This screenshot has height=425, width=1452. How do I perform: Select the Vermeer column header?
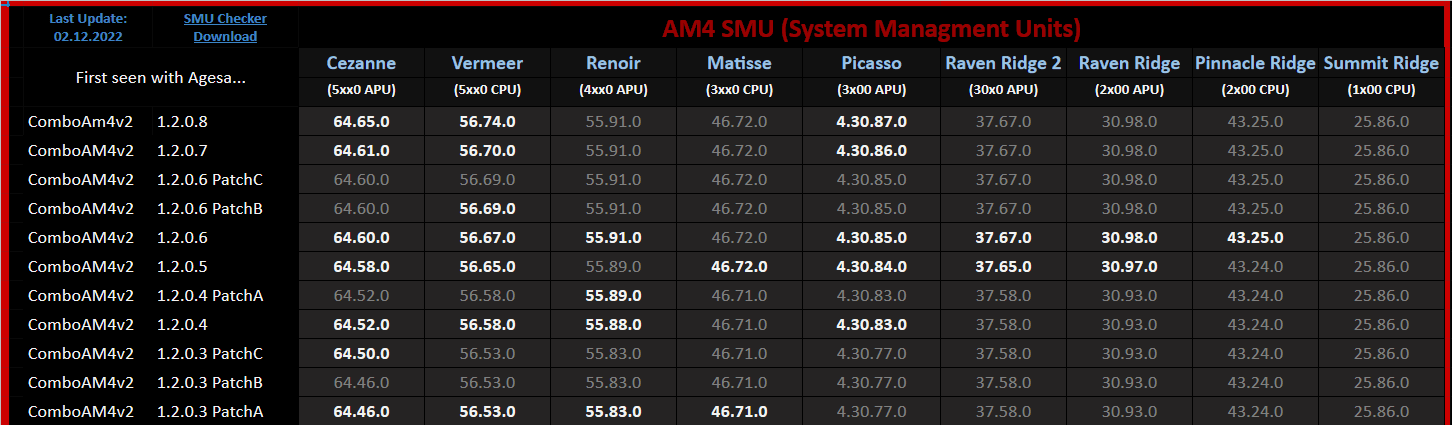click(x=487, y=63)
